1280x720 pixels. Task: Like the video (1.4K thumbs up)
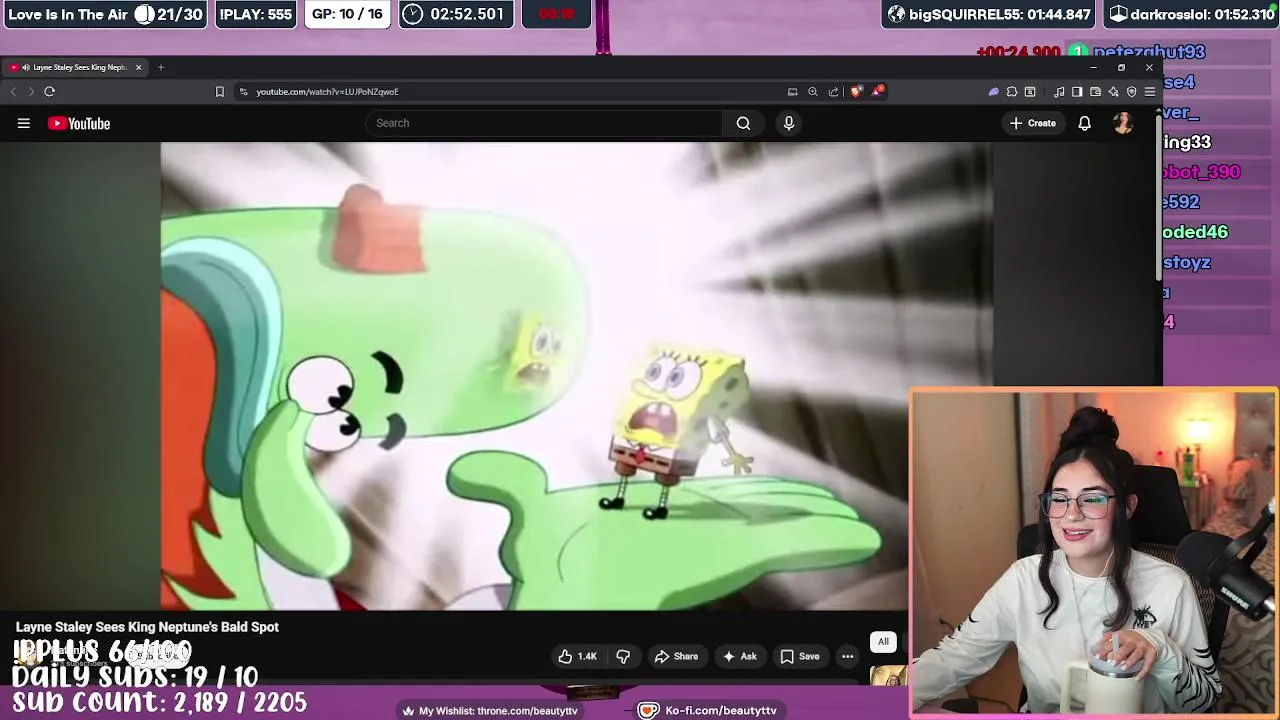point(577,656)
